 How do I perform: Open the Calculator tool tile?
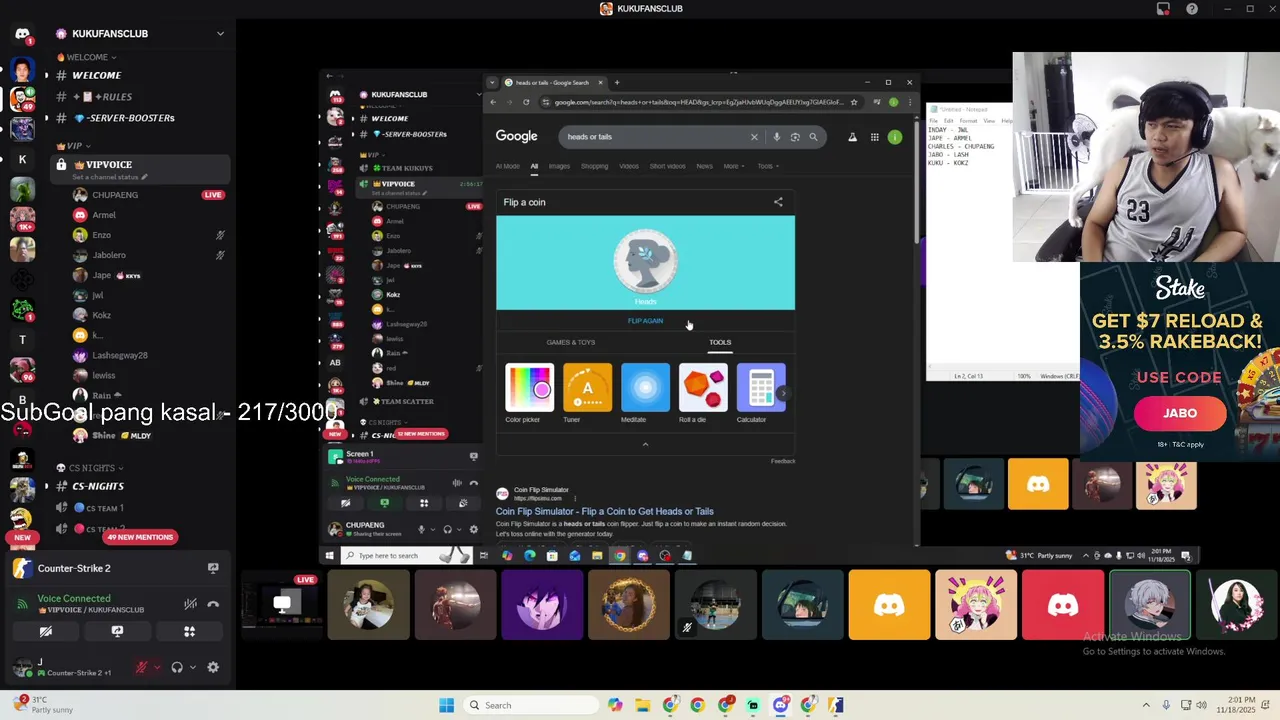coord(761,394)
